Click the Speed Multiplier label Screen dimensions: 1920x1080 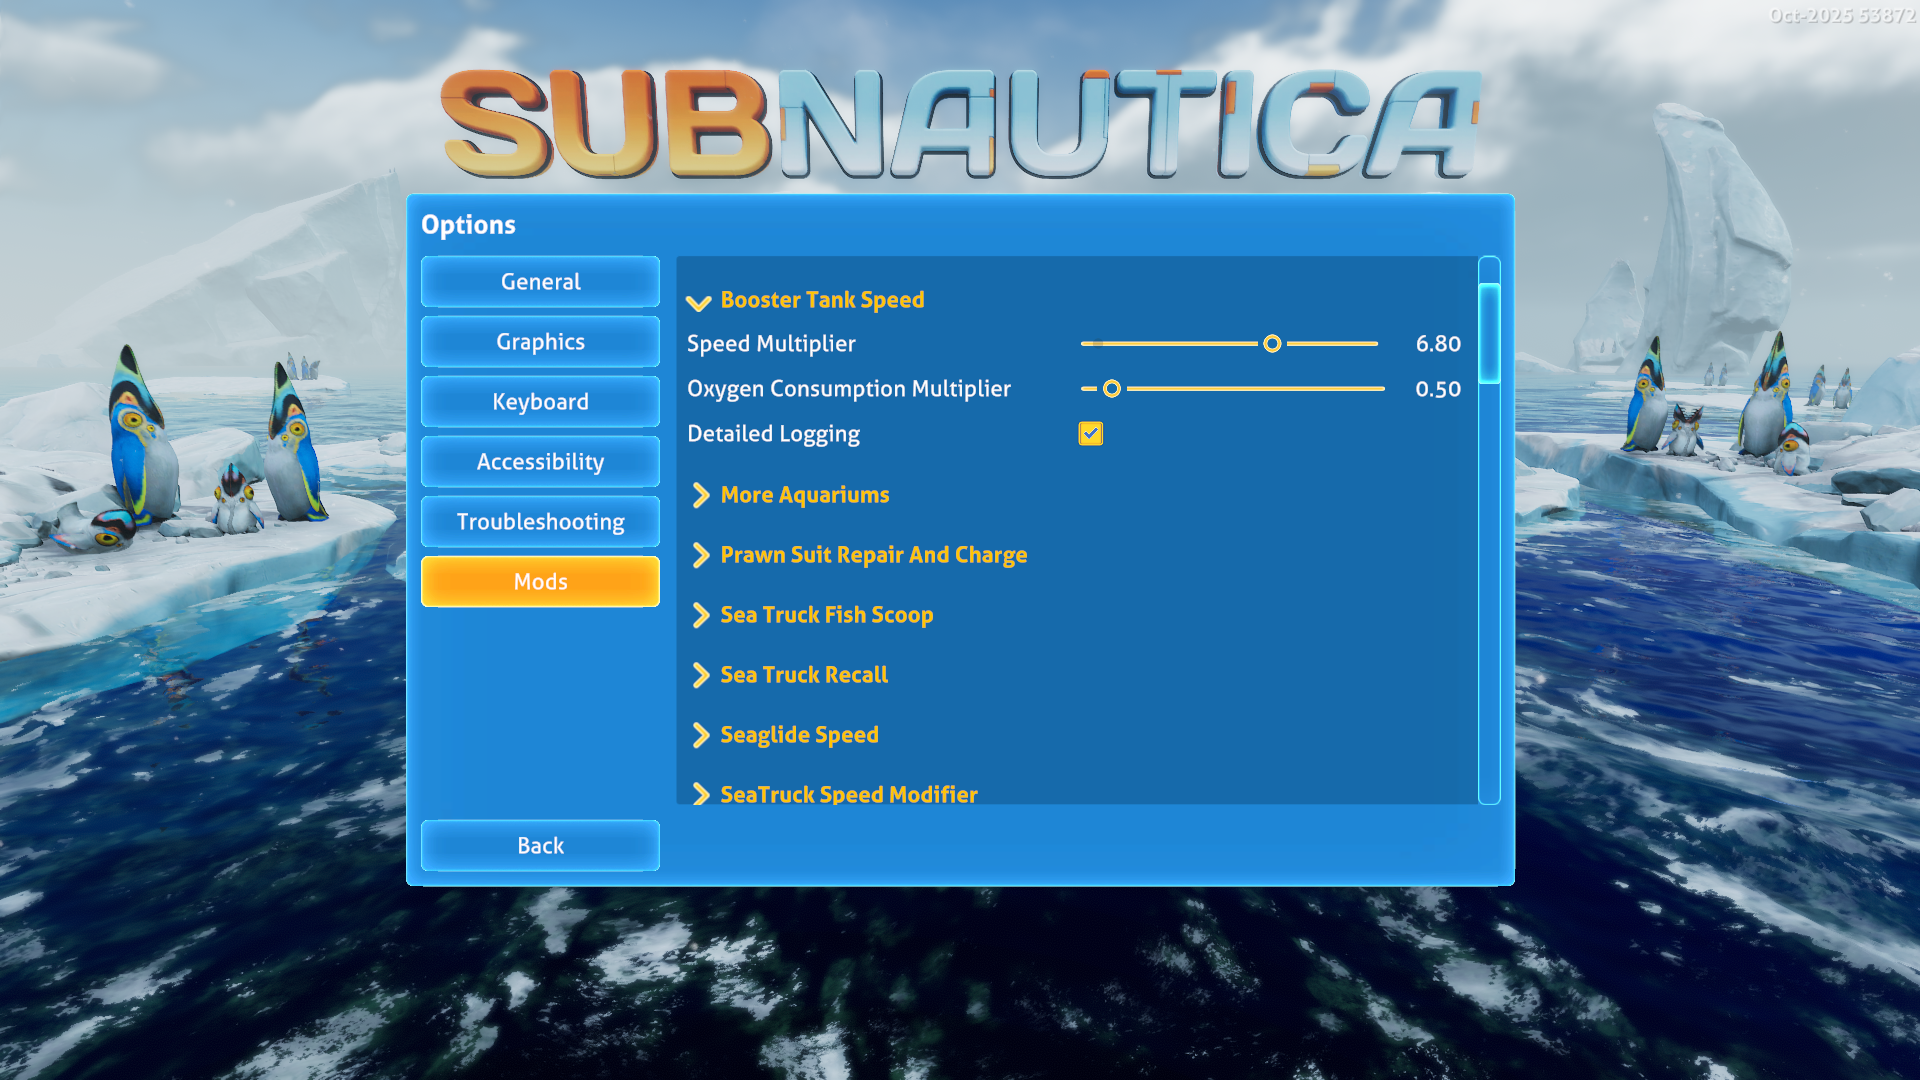point(771,344)
